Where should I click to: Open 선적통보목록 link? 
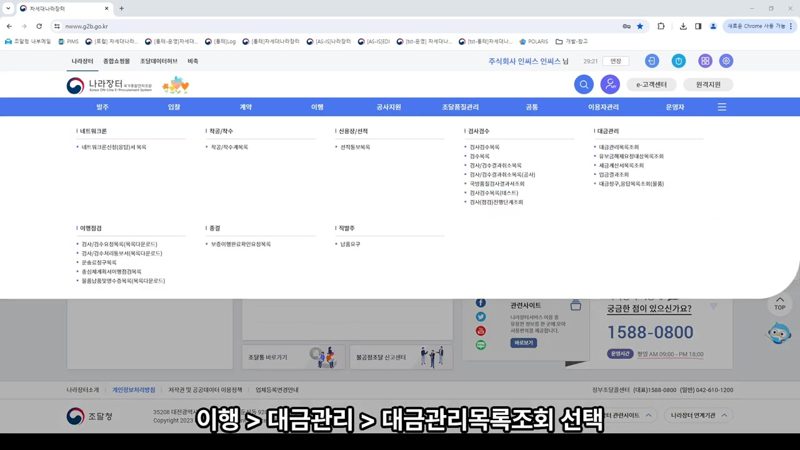tap(355, 147)
